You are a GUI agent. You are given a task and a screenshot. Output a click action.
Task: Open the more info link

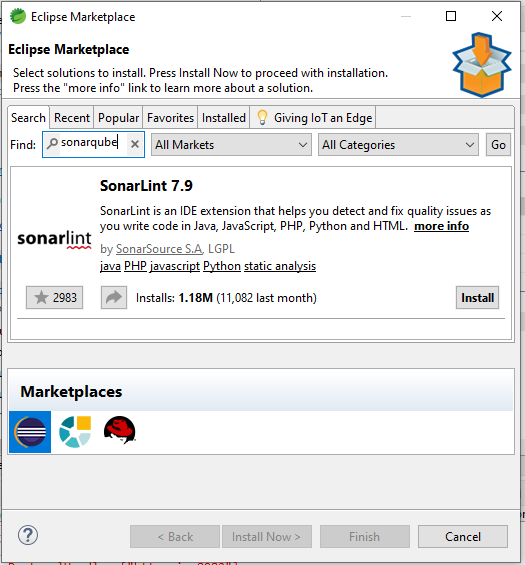441,226
